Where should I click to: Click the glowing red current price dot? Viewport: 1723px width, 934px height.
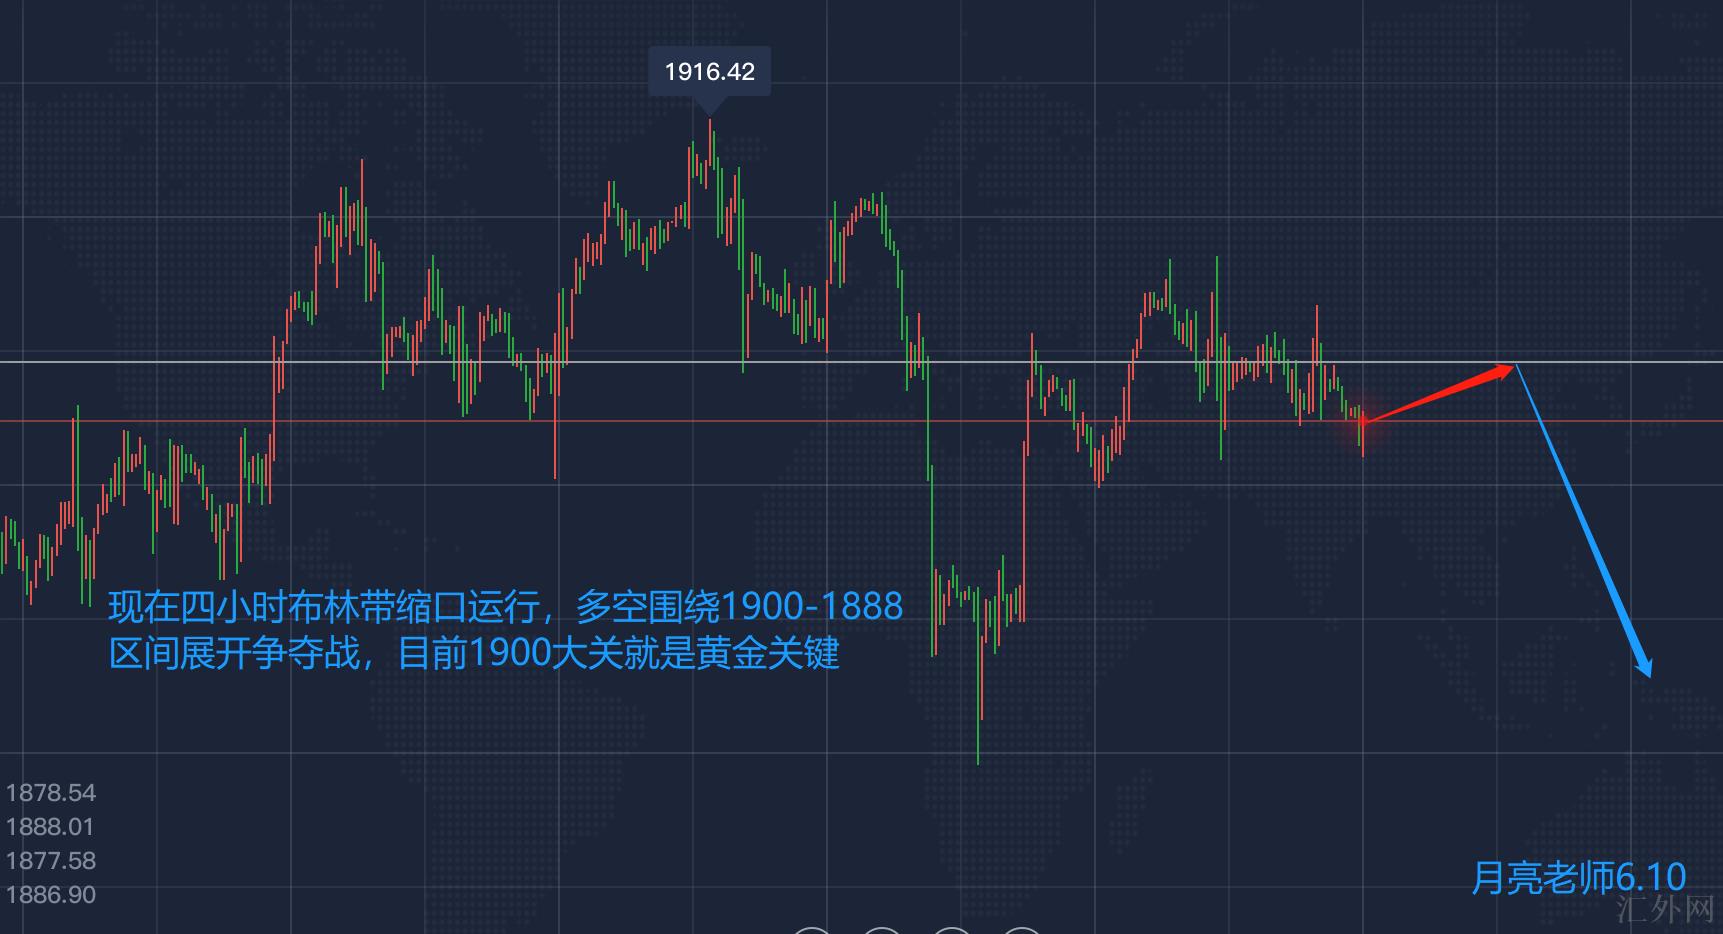(x=1362, y=421)
